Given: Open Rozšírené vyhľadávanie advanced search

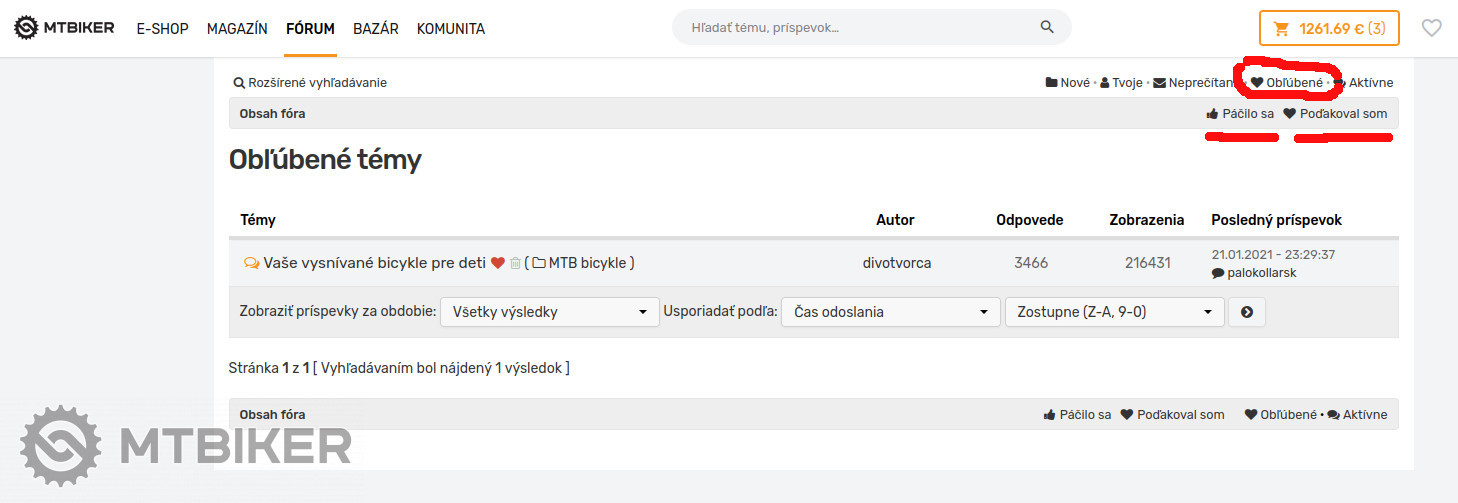Looking at the screenshot, I should tap(310, 83).
